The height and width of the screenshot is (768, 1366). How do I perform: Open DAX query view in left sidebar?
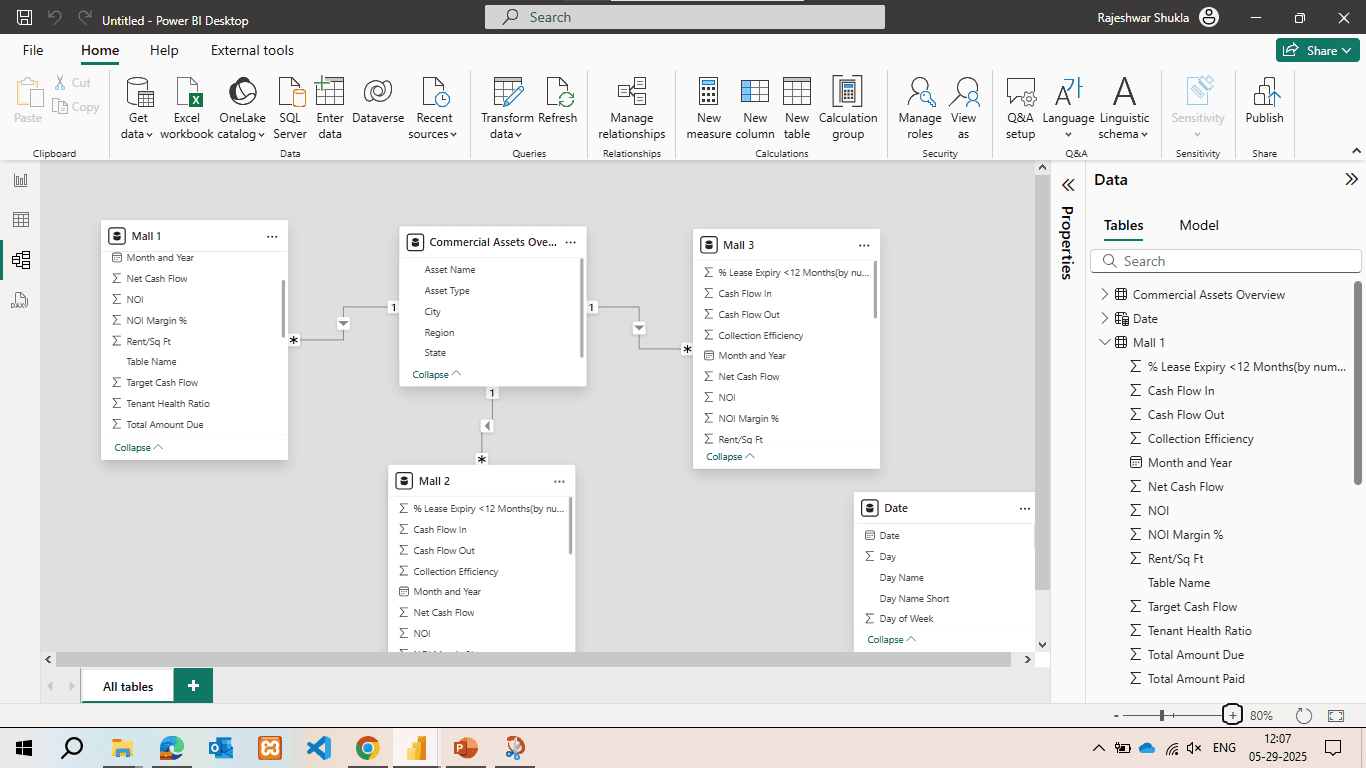pyautogui.click(x=20, y=300)
